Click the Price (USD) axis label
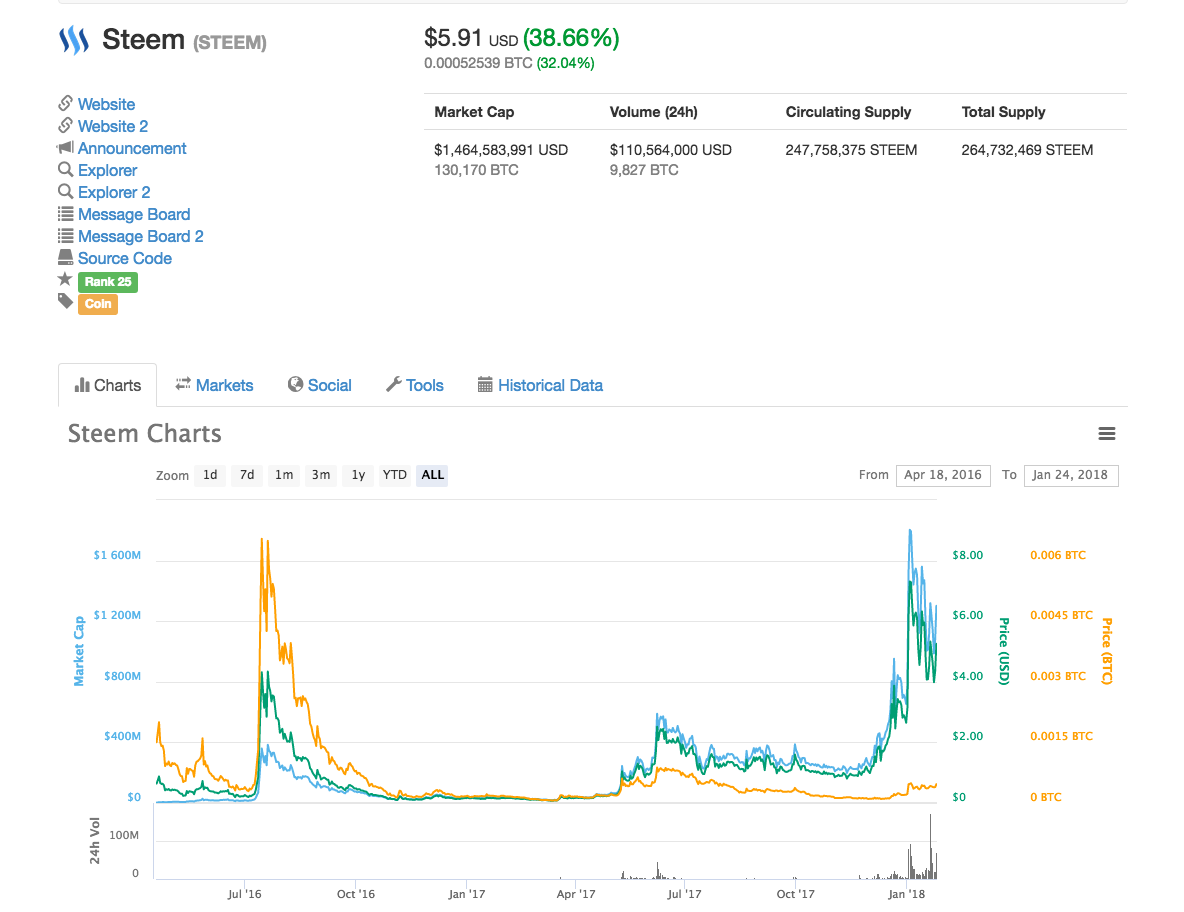 (x=1004, y=651)
